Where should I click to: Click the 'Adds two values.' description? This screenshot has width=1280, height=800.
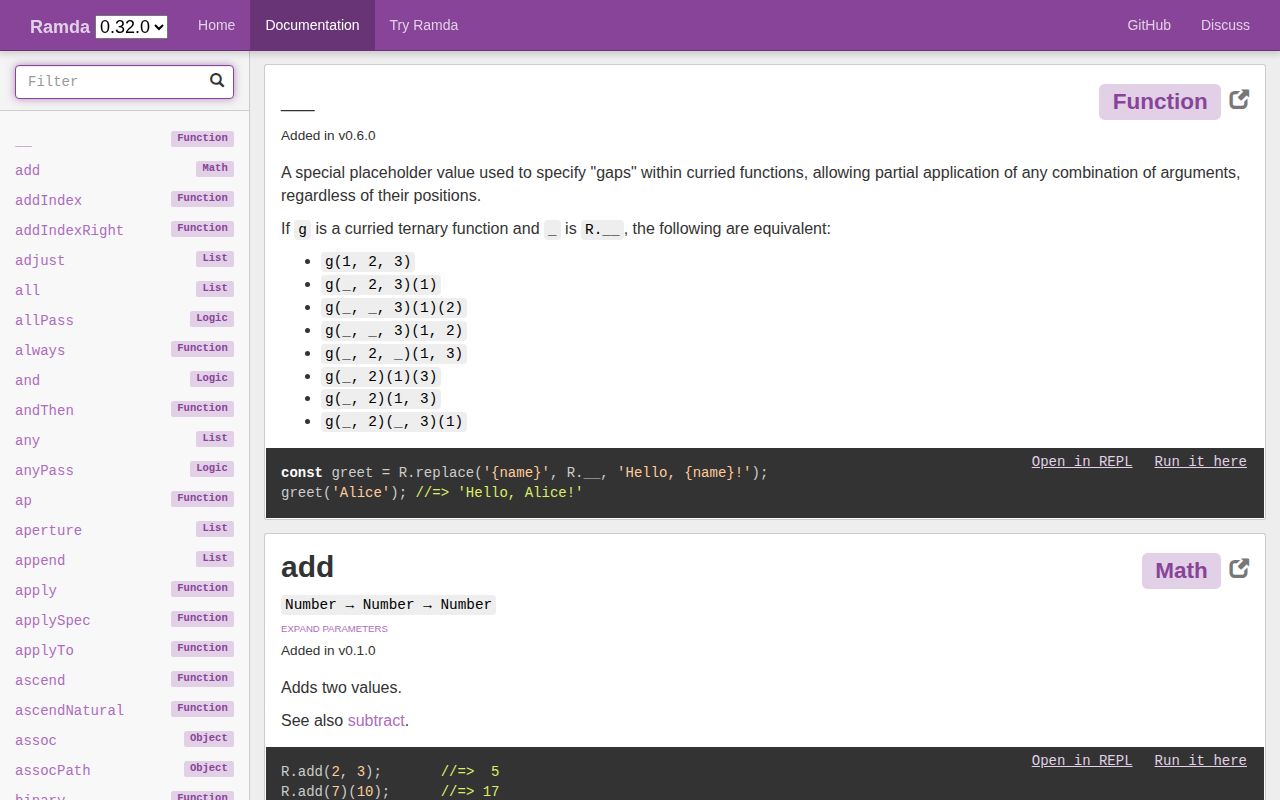point(341,688)
